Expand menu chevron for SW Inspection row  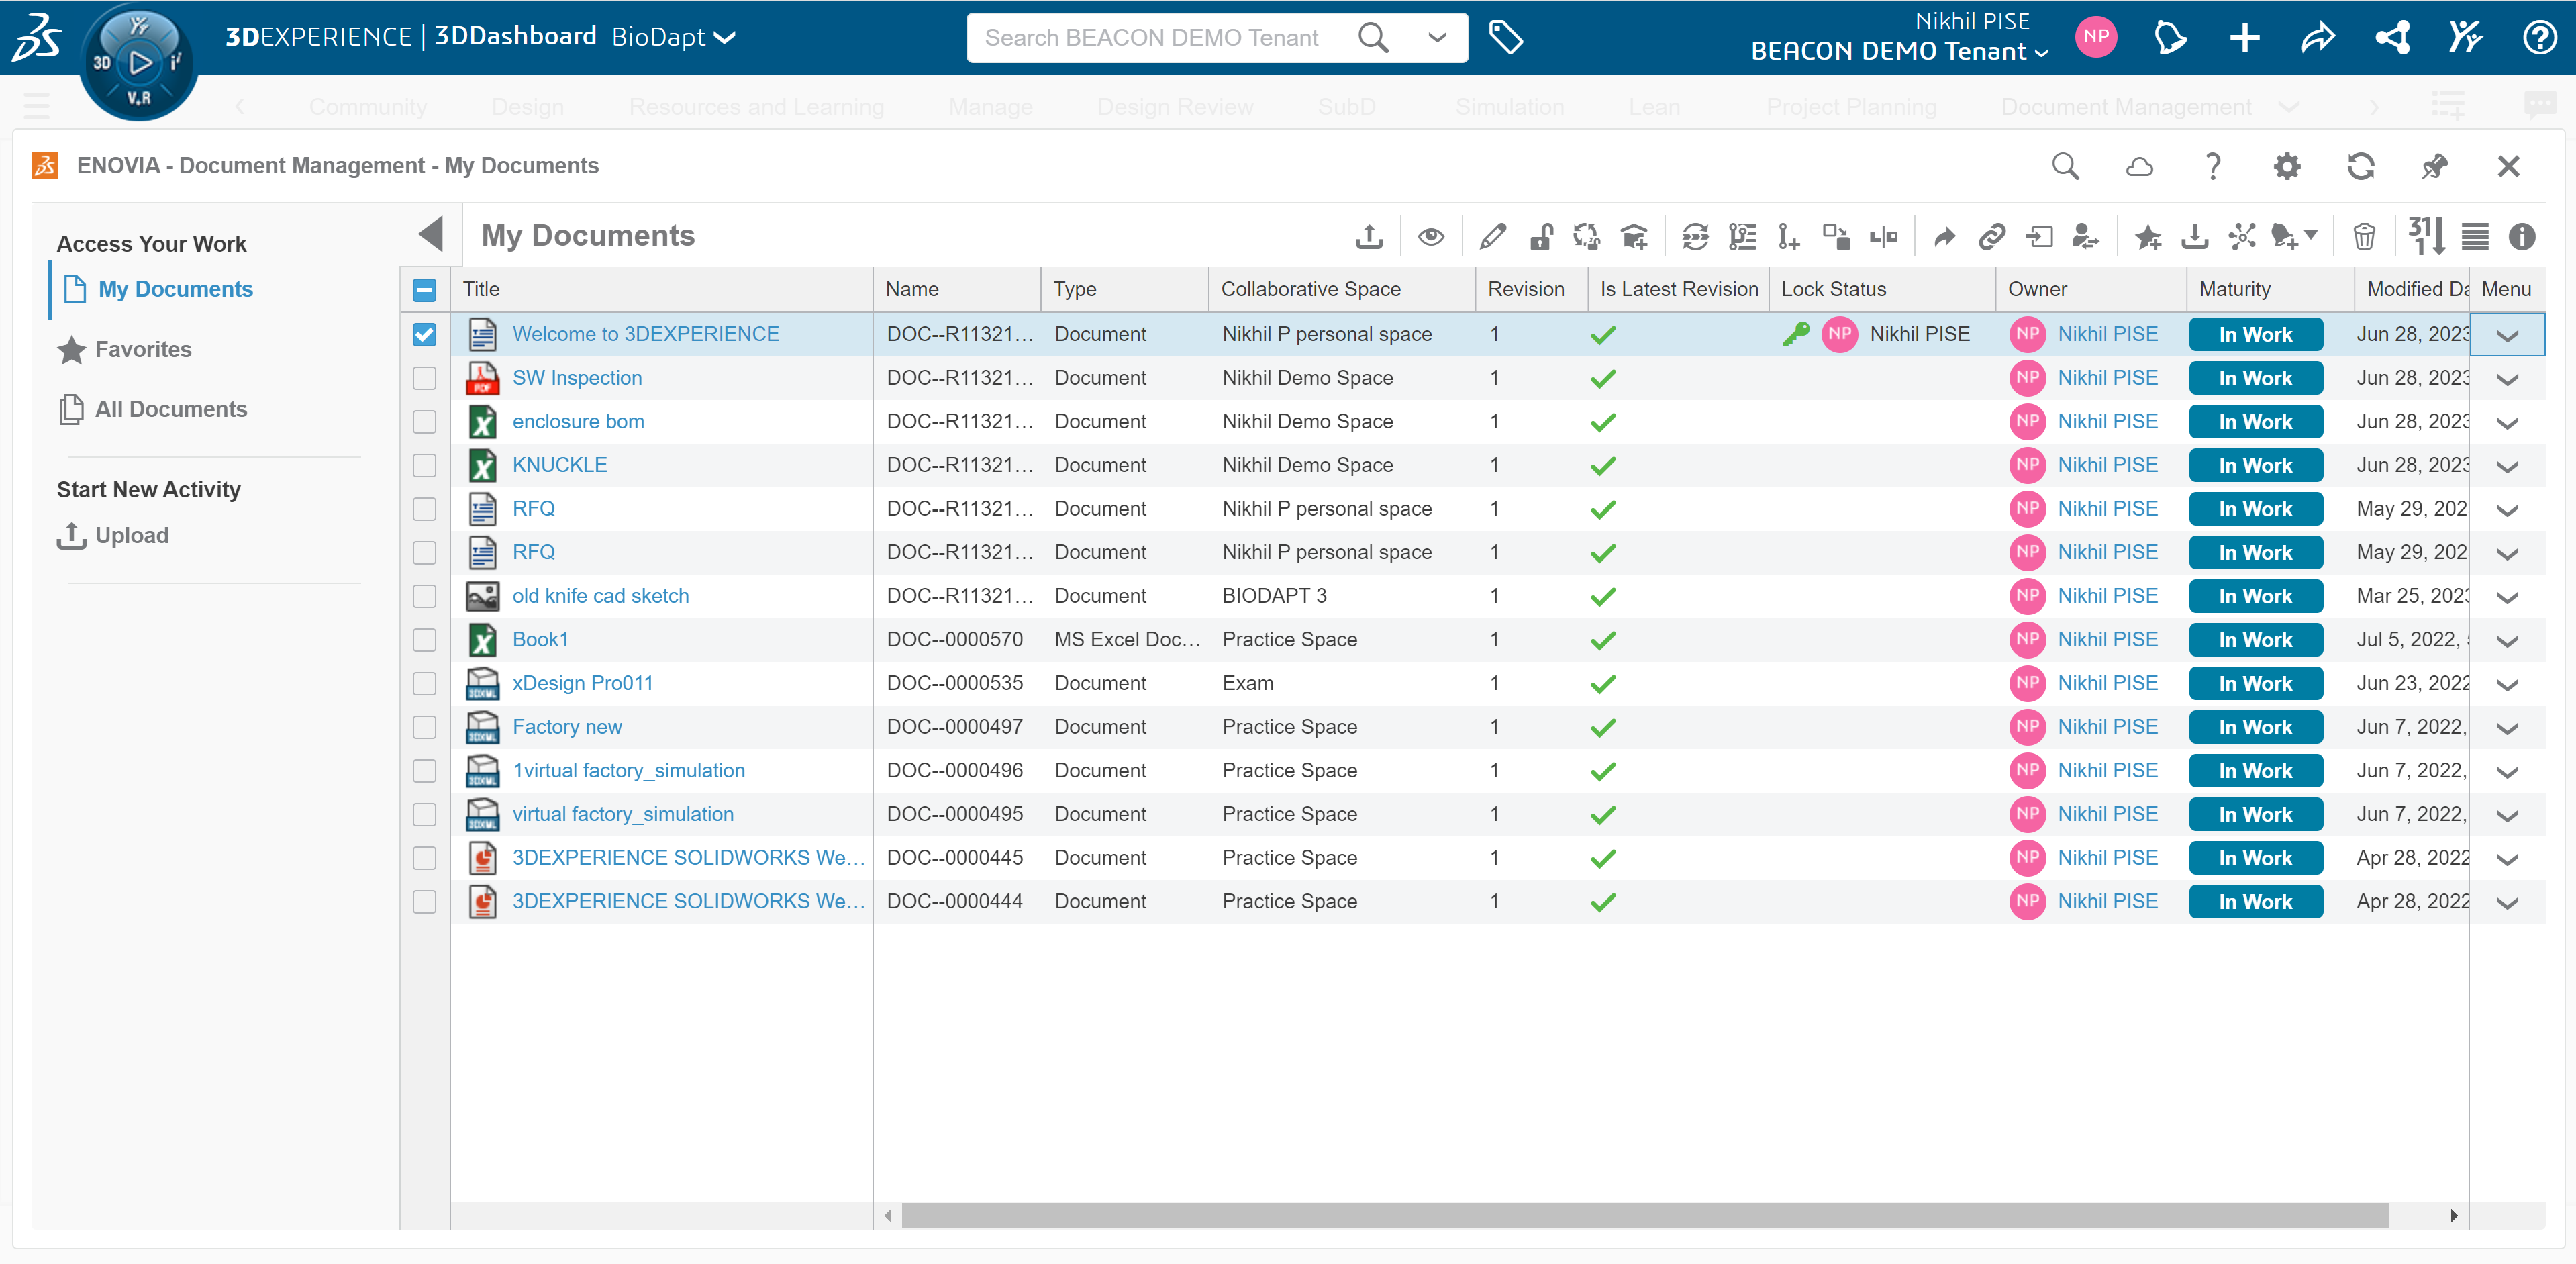[x=2507, y=379]
